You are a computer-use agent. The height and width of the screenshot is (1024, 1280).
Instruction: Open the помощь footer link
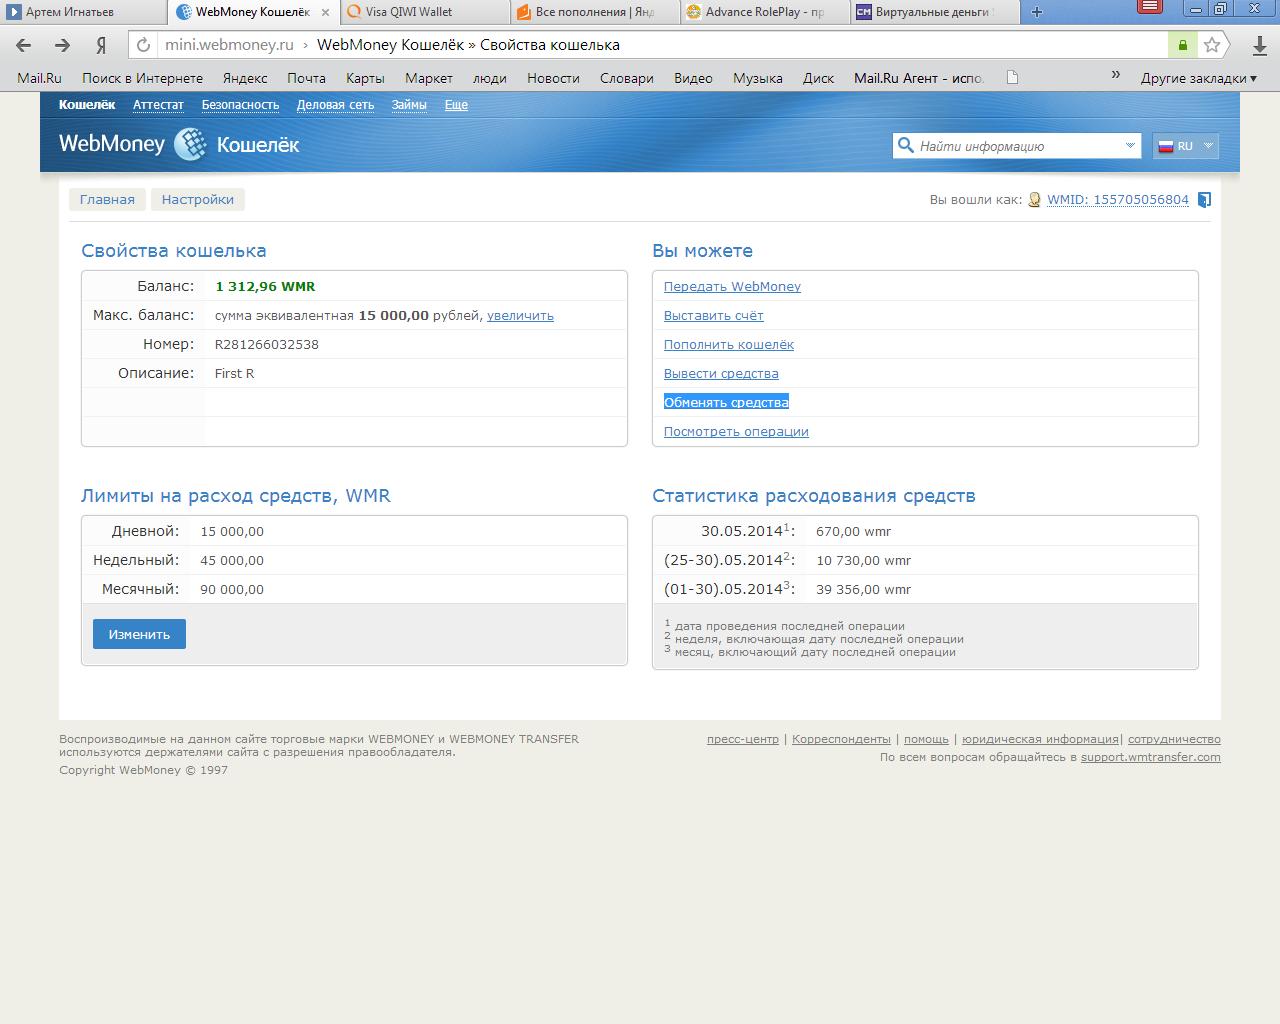[926, 739]
